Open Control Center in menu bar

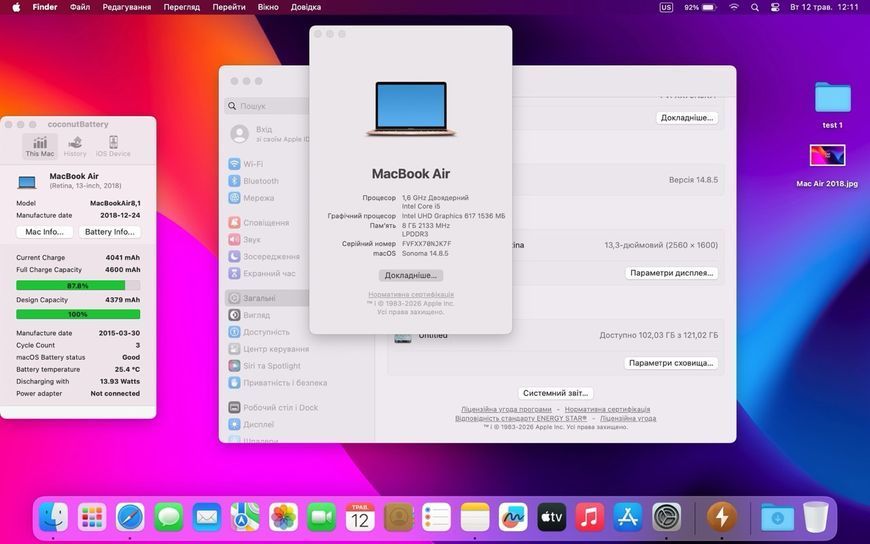tap(775, 7)
